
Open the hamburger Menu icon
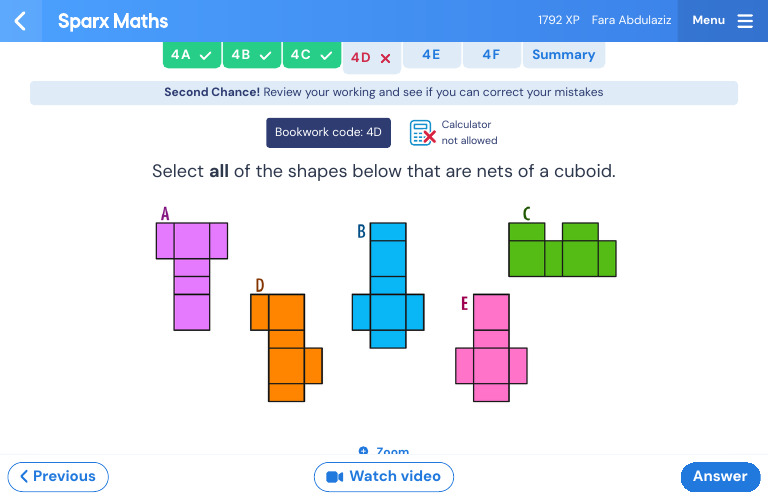(745, 21)
